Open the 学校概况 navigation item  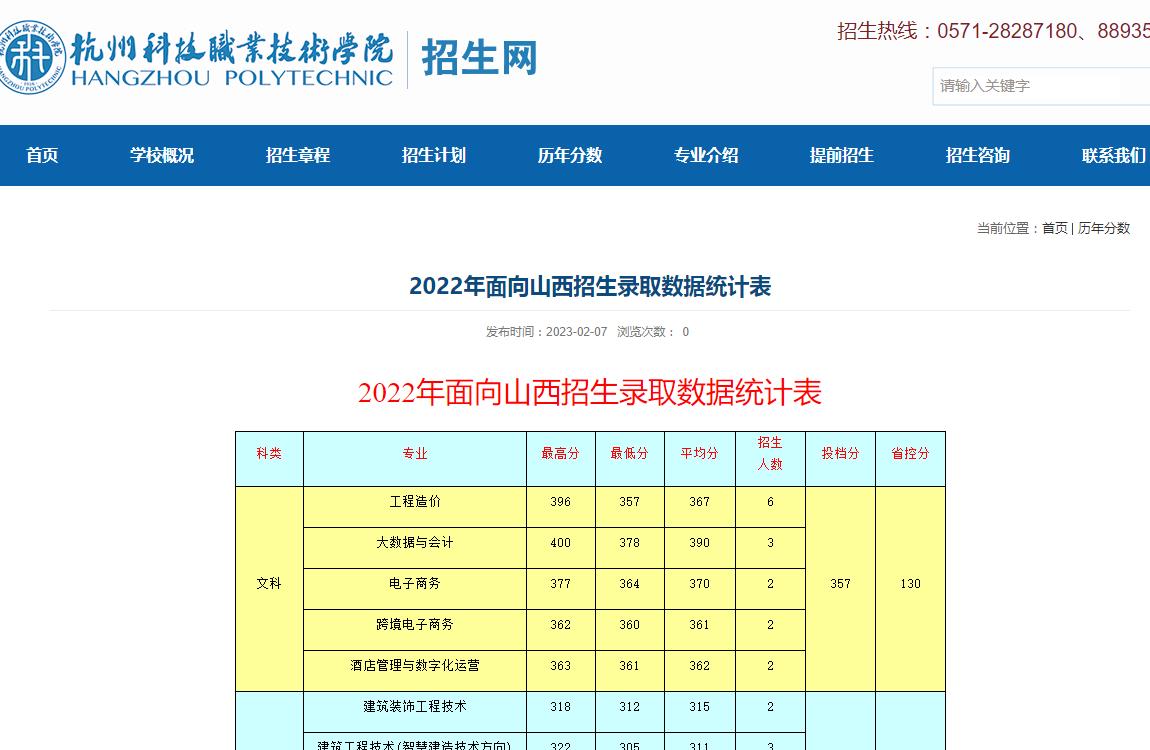tap(161, 155)
